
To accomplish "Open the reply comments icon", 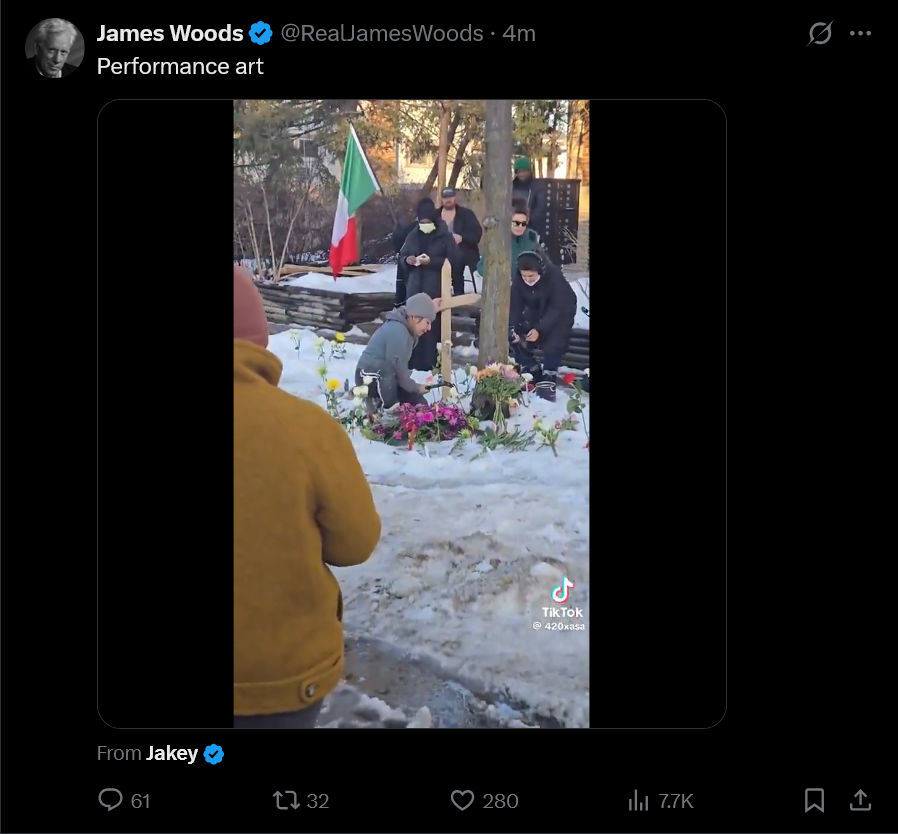I will (x=111, y=800).
